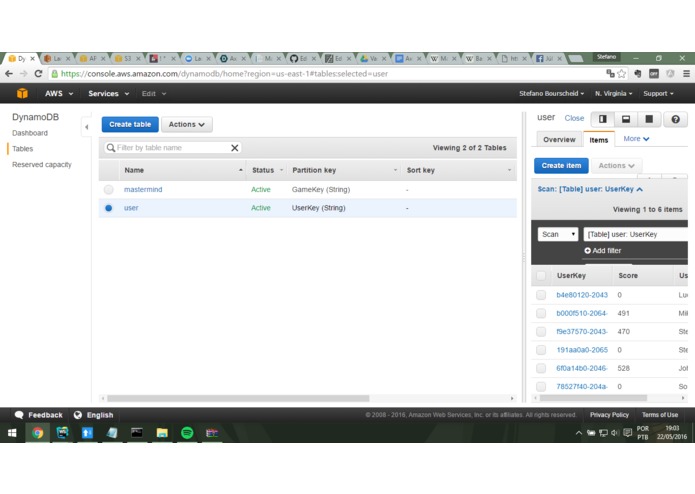Click the browser back arrow

click(x=9, y=74)
